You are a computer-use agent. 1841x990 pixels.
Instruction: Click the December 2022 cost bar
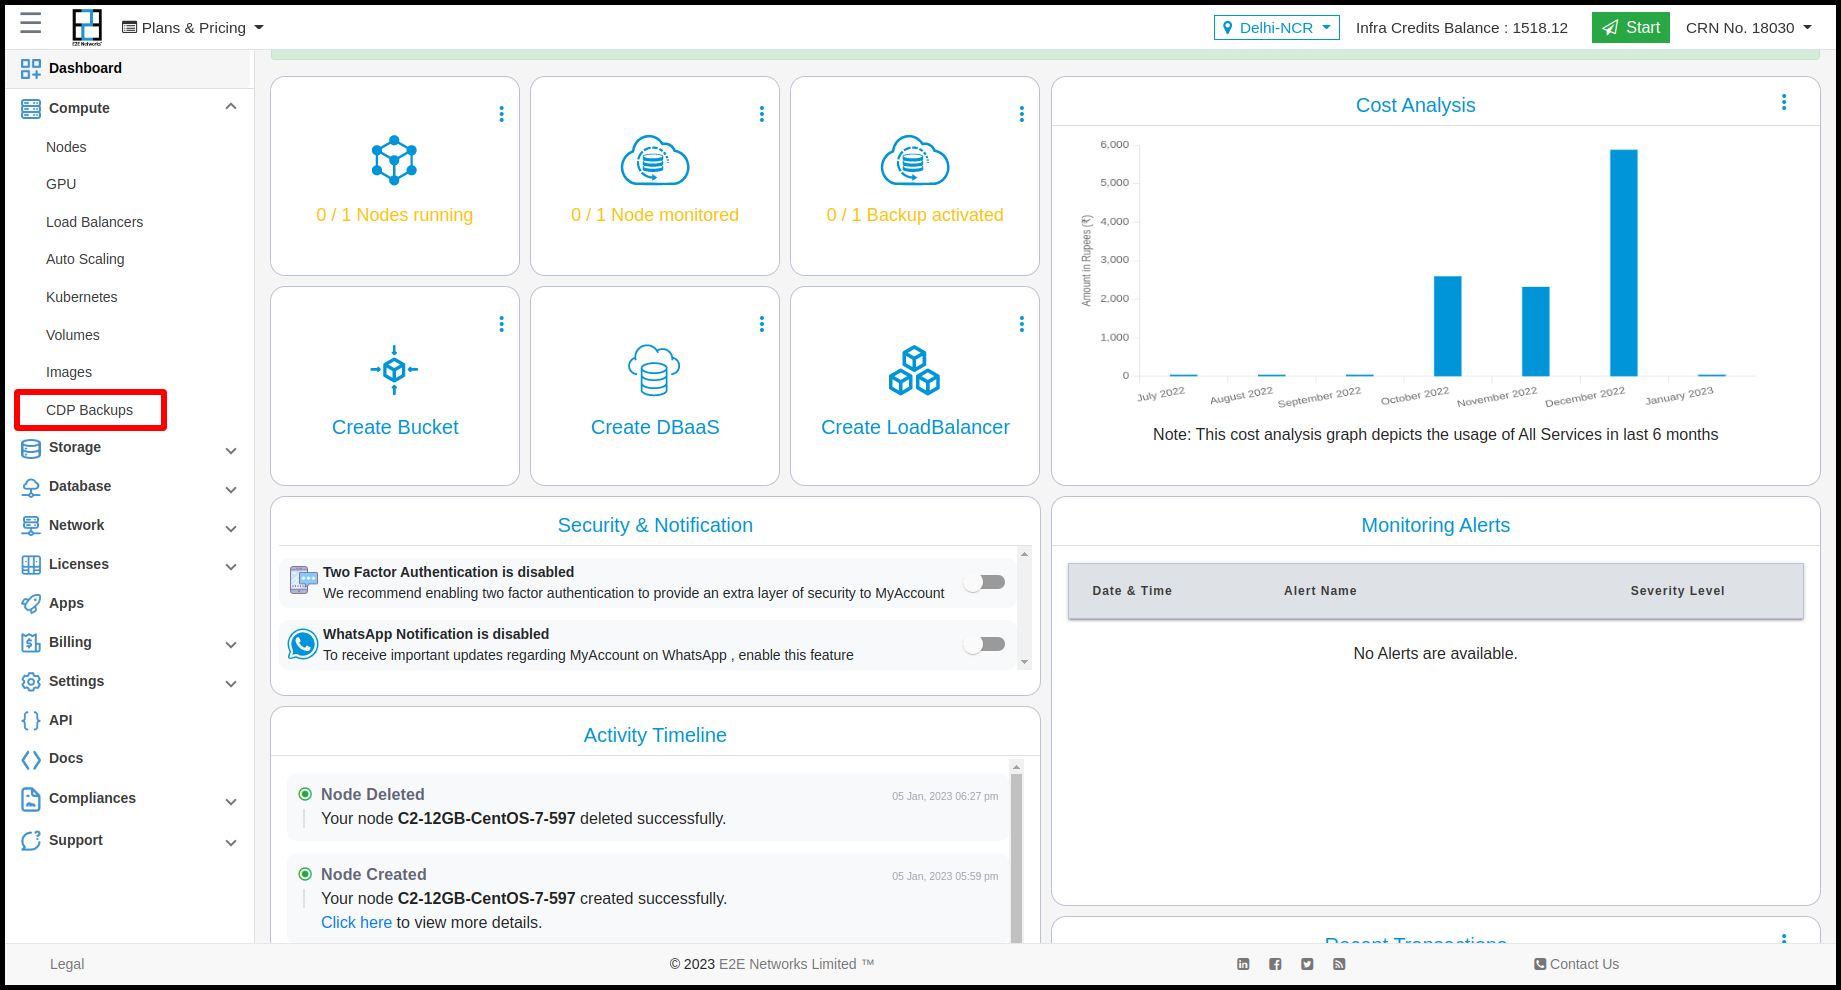click(1623, 263)
